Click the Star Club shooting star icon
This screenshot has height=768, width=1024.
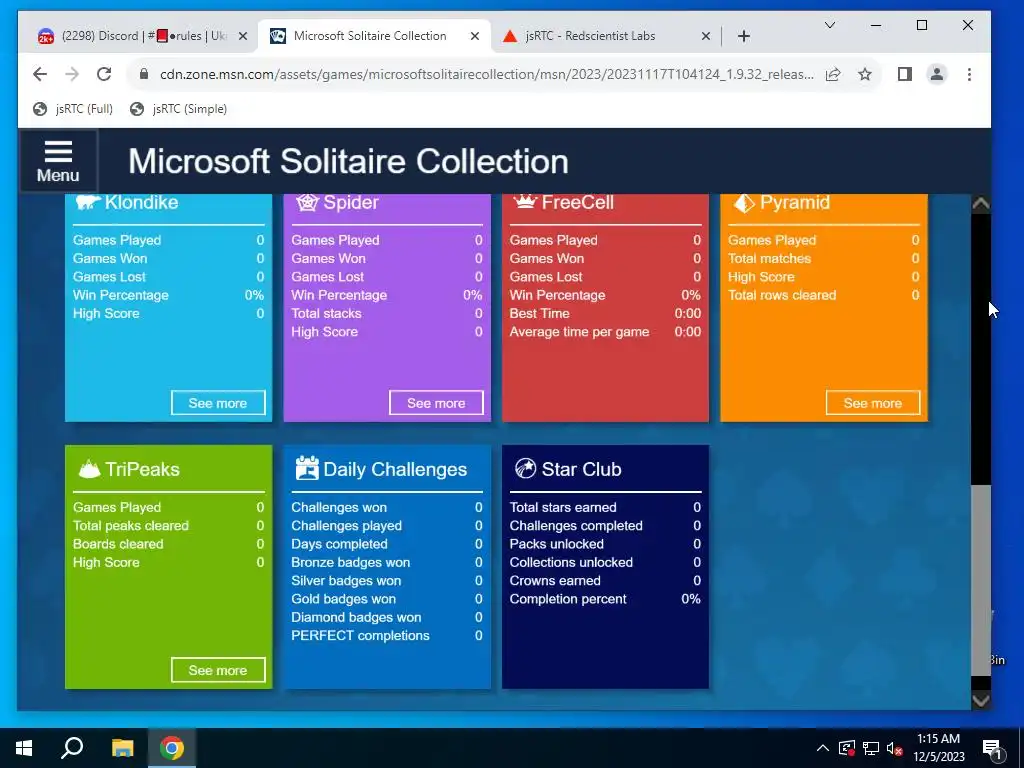pos(525,468)
